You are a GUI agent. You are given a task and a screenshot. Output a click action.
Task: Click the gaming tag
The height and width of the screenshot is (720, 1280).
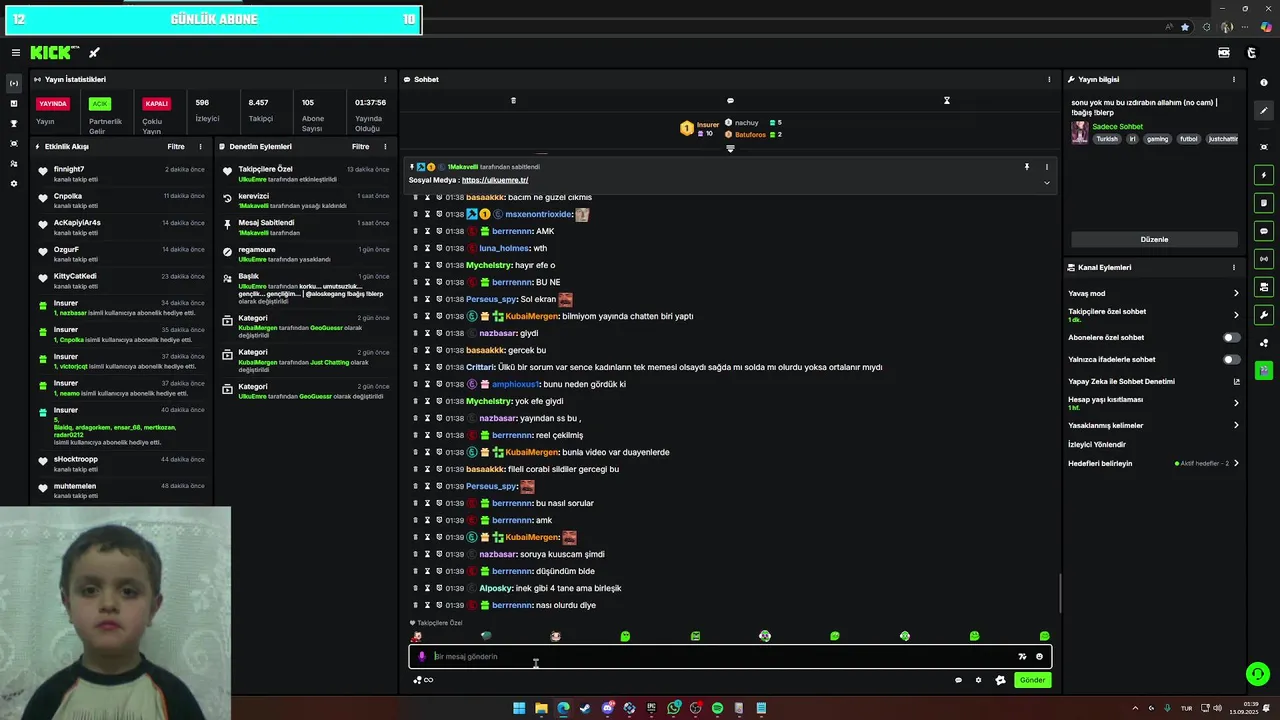(1157, 139)
